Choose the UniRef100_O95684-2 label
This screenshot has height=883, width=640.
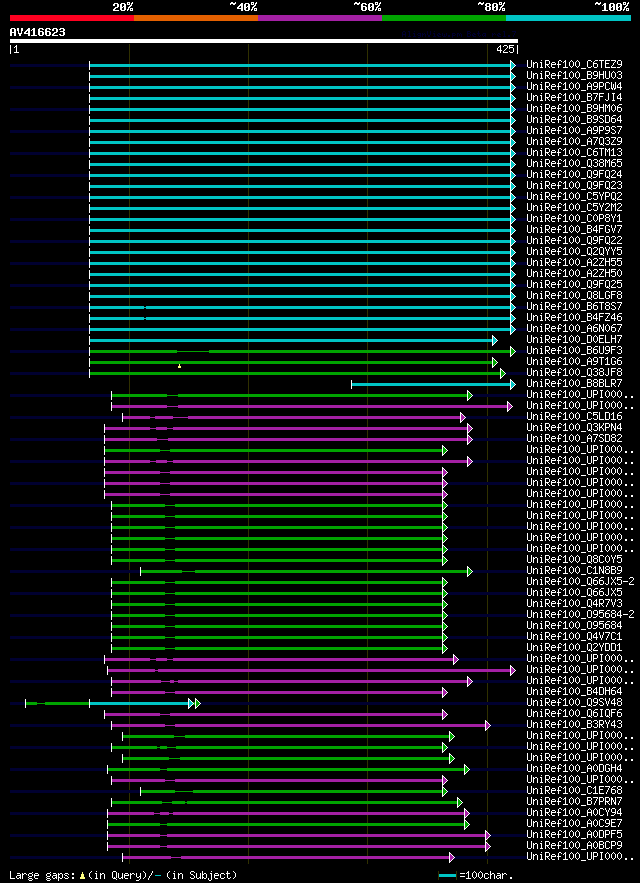(x=580, y=614)
